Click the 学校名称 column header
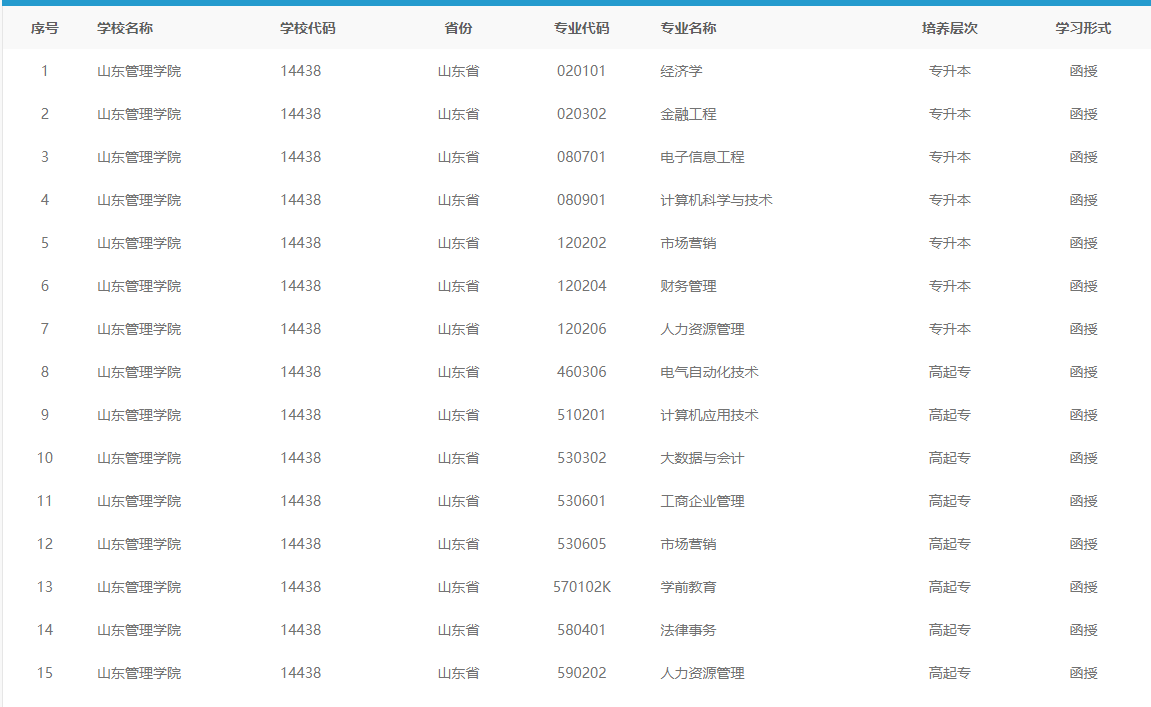 (125, 29)
